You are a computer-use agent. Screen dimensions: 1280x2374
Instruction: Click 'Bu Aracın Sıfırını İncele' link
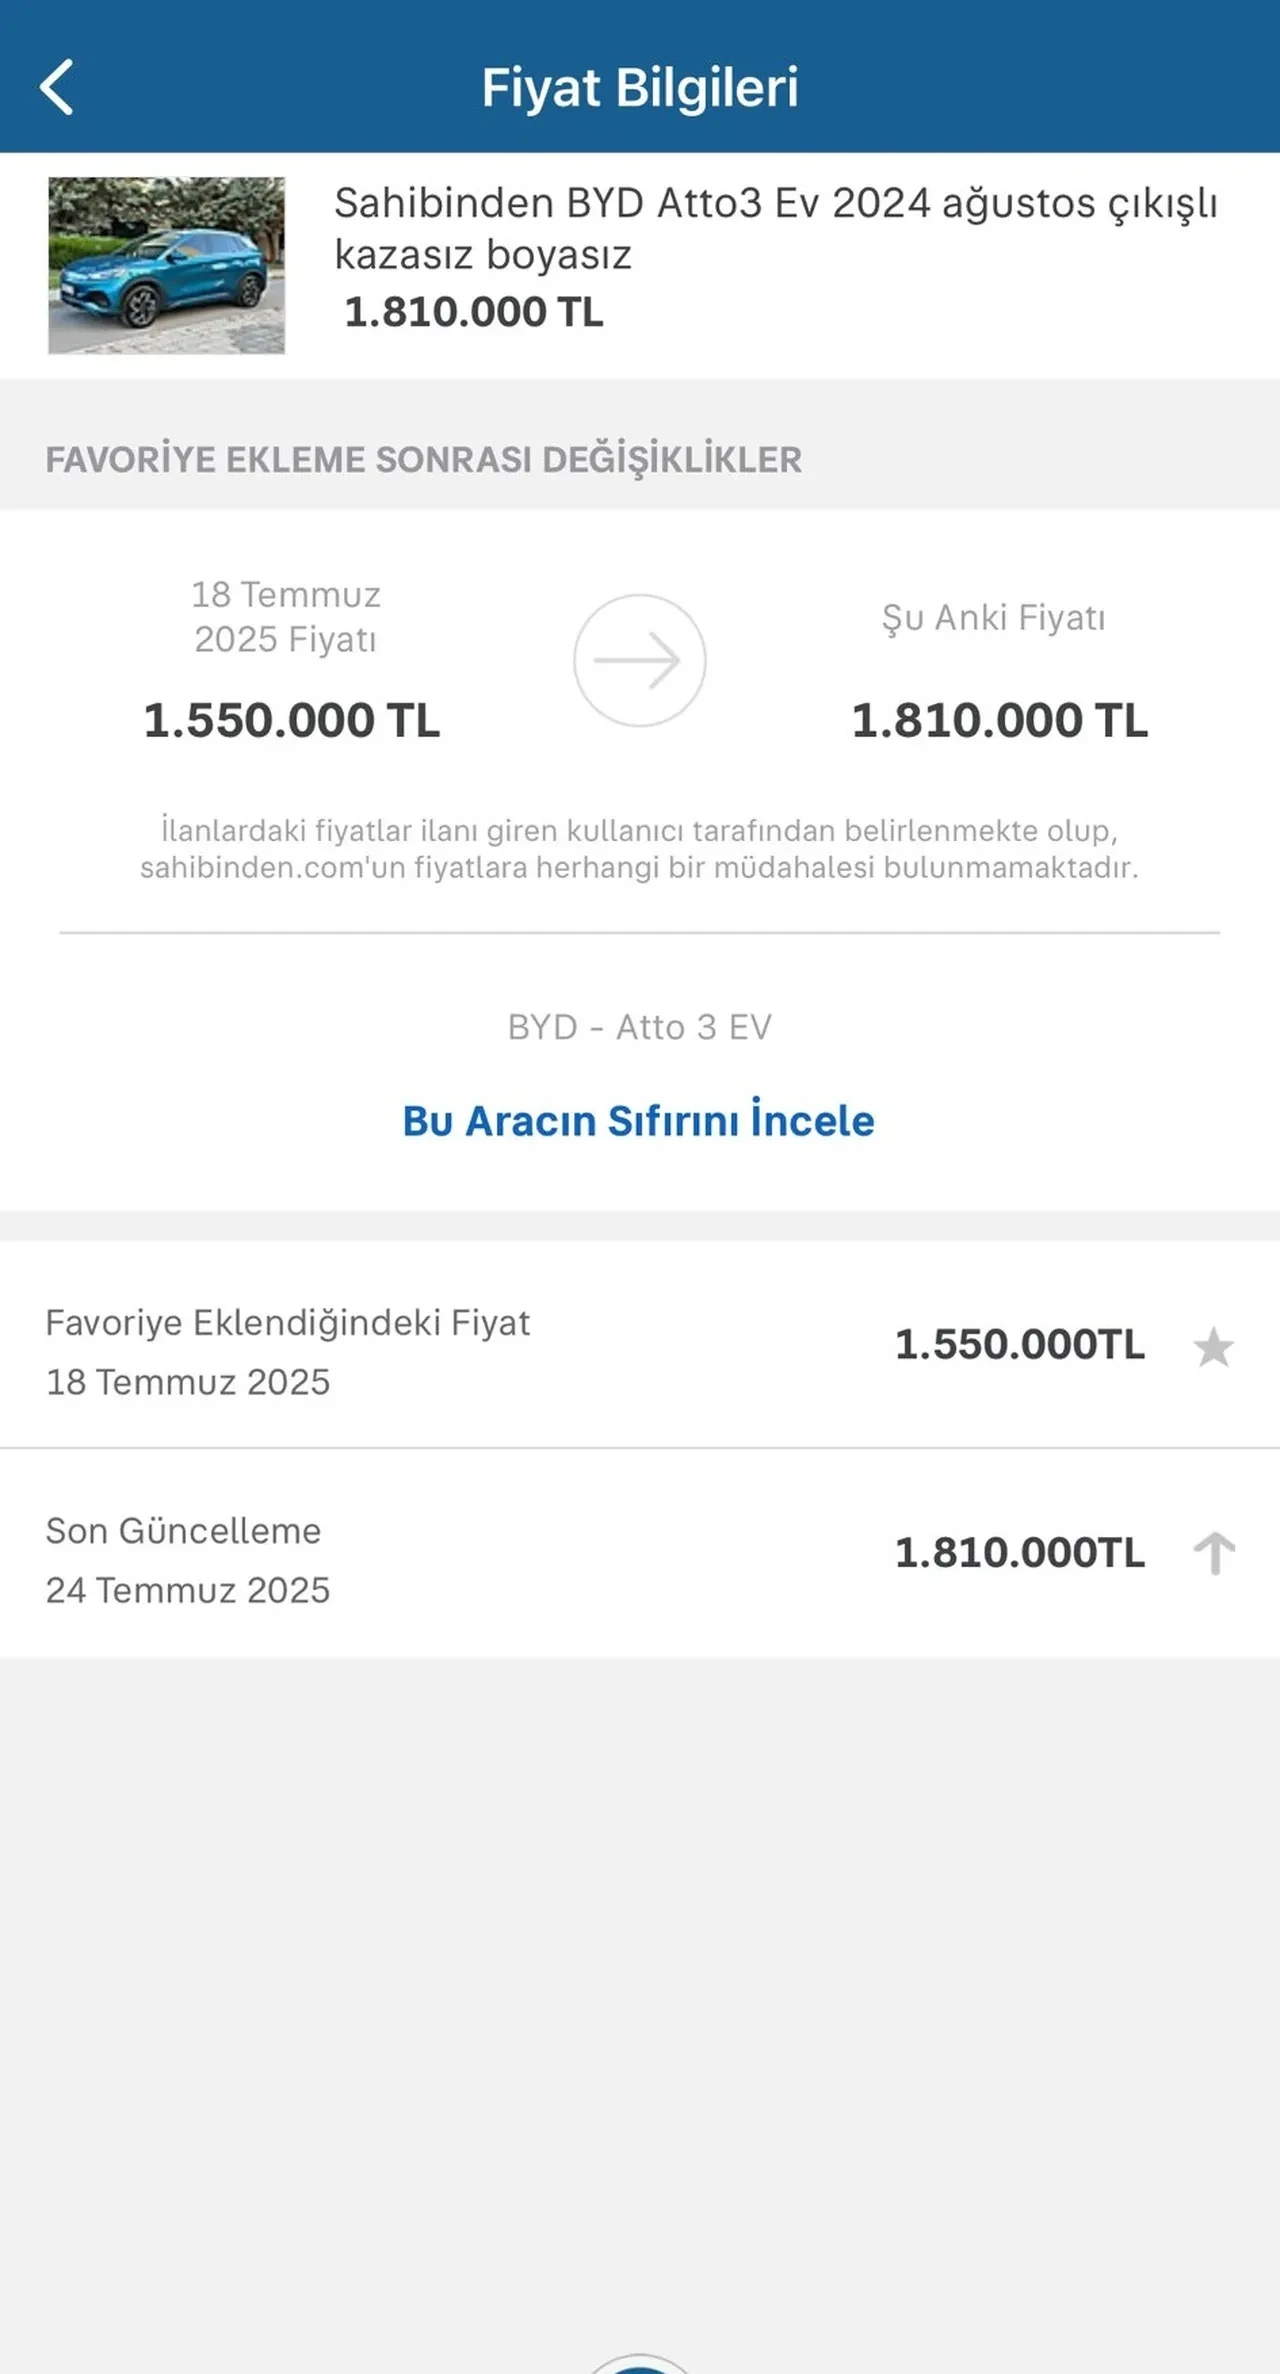tap(638, 1121)
